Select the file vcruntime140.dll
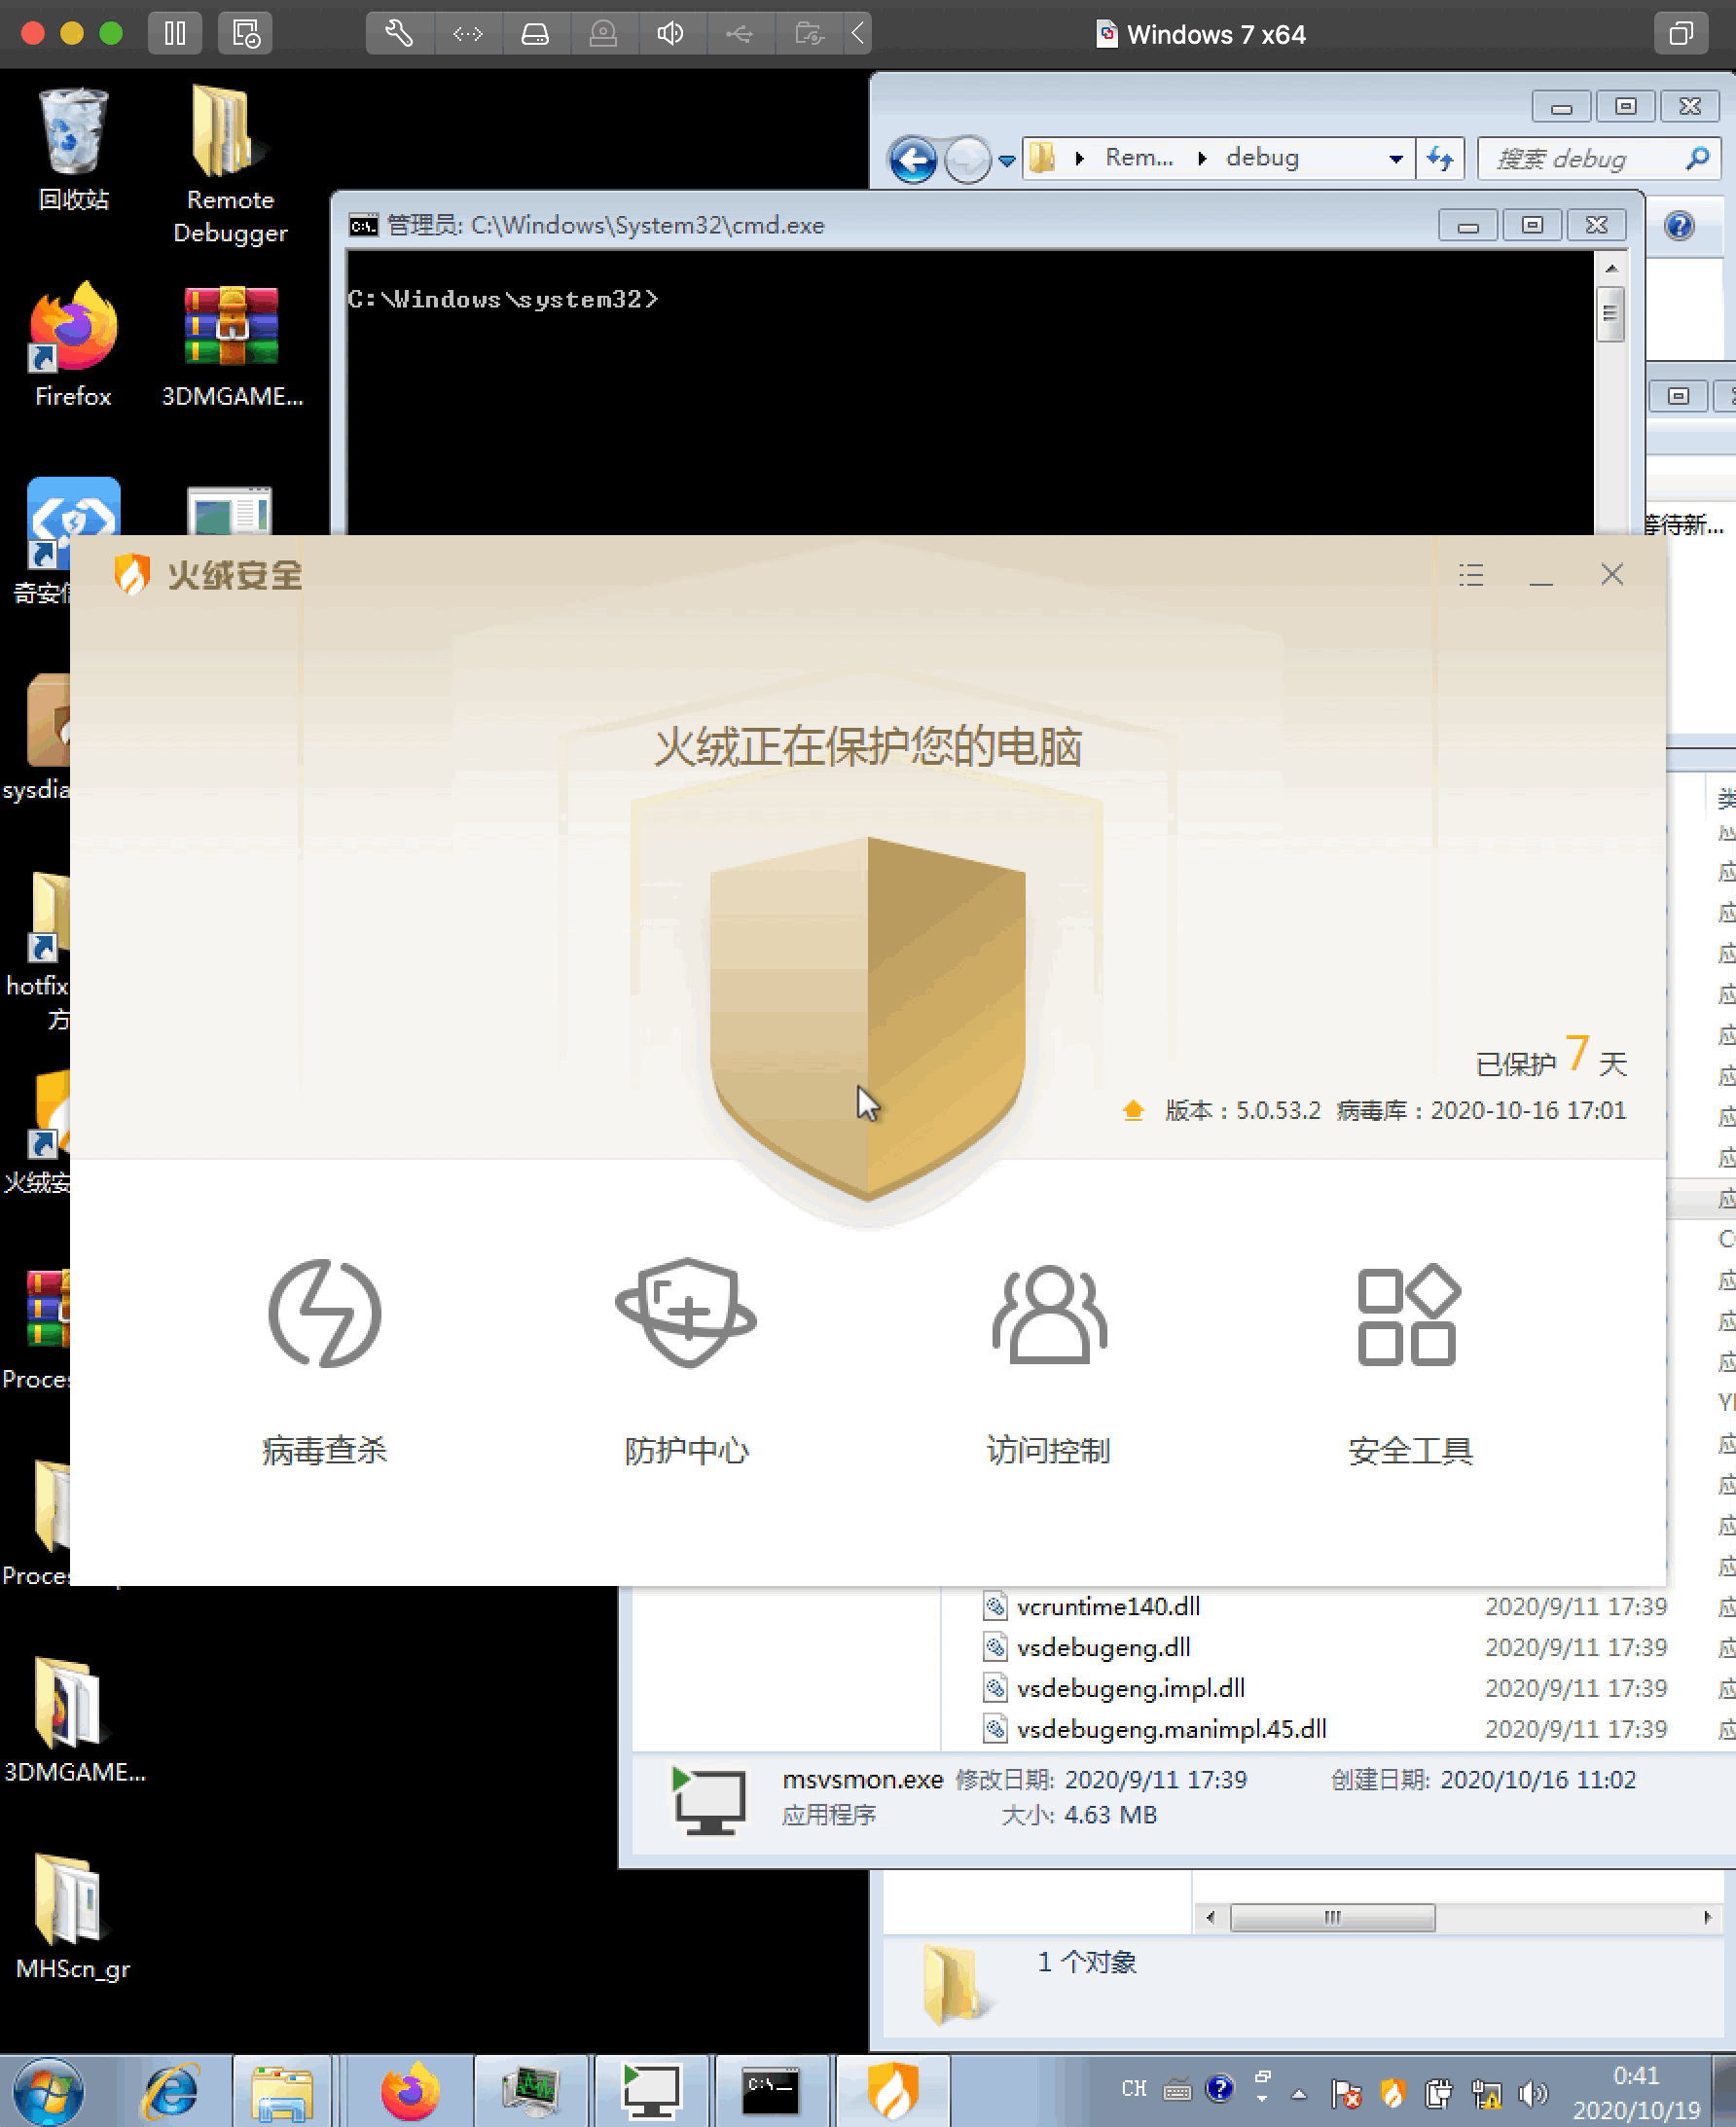Image resolution: width=1736 pixels, height=2127 pixels. coord(1108,1606)
